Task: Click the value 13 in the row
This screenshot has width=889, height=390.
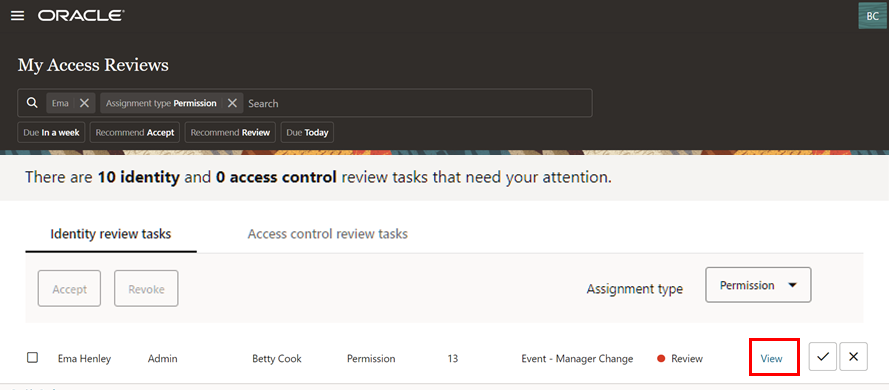Action: pos(452,358)
